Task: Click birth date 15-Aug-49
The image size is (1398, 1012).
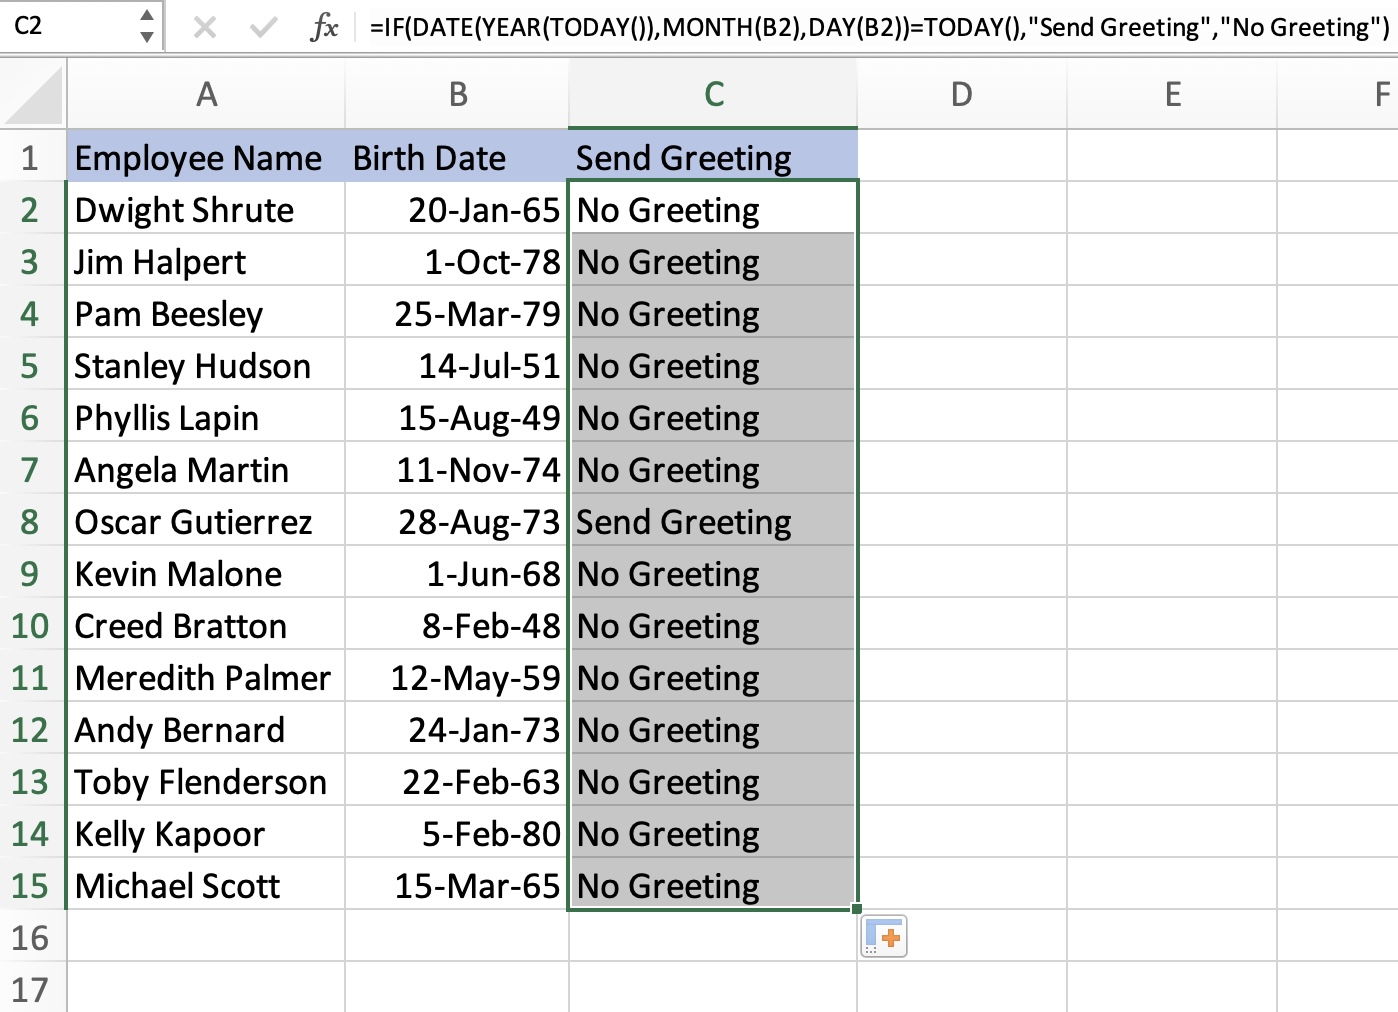Action: point(457,417)
